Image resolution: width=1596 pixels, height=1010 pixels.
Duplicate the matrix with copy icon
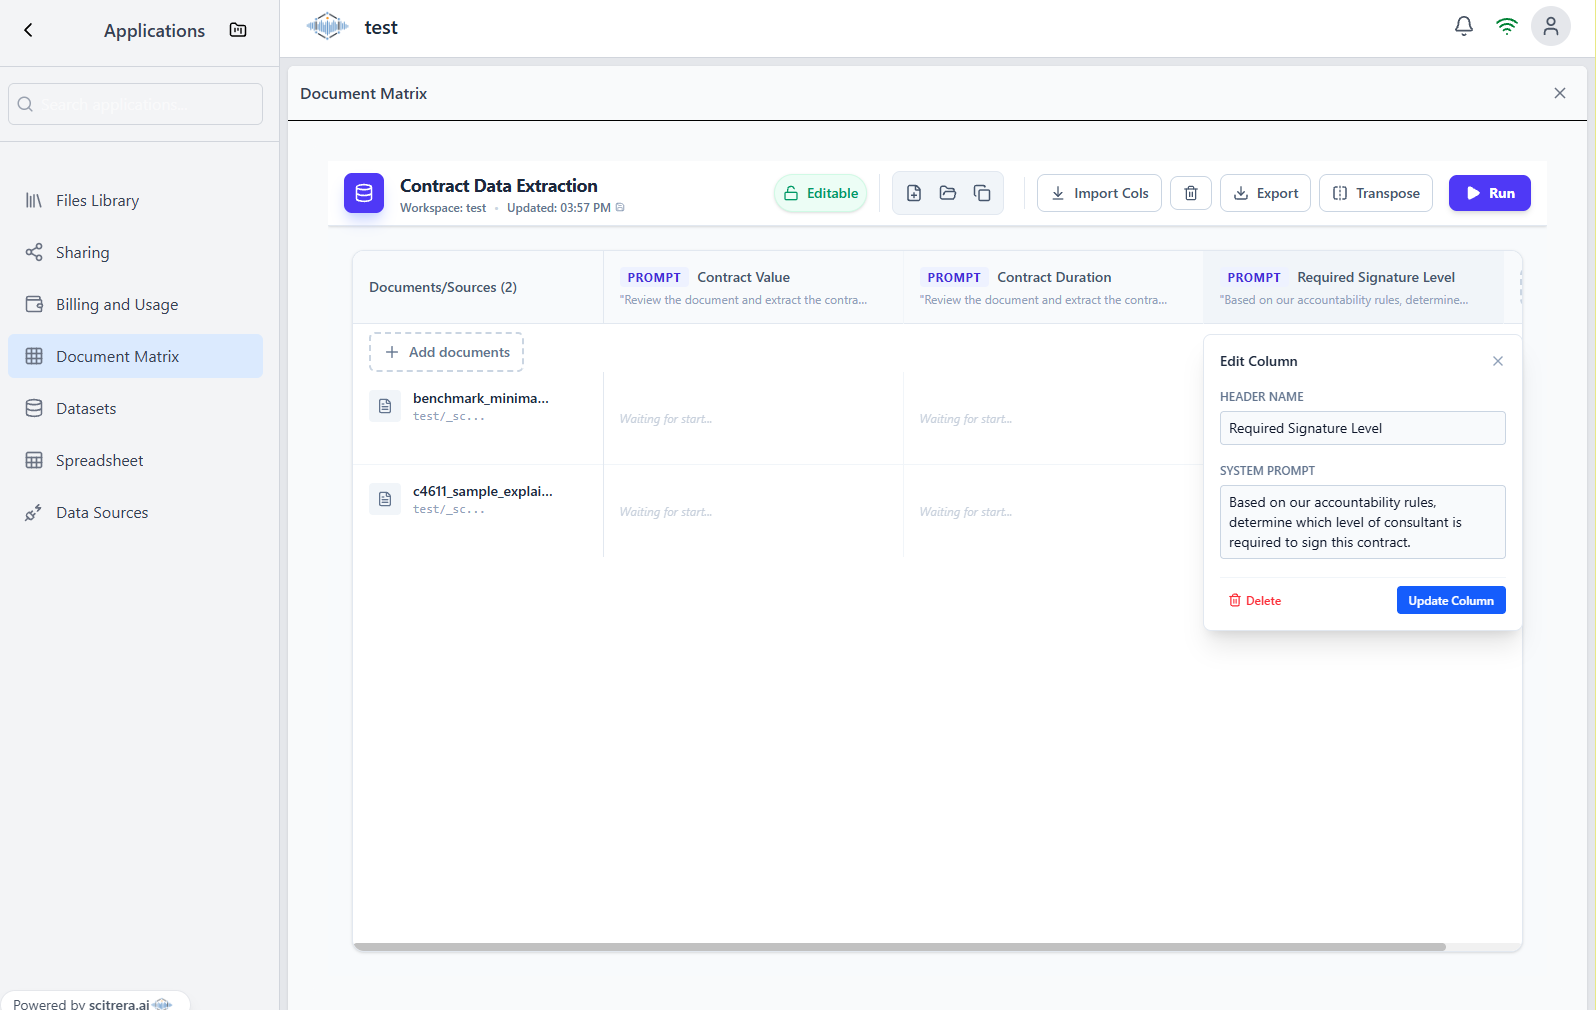point(982,193)
